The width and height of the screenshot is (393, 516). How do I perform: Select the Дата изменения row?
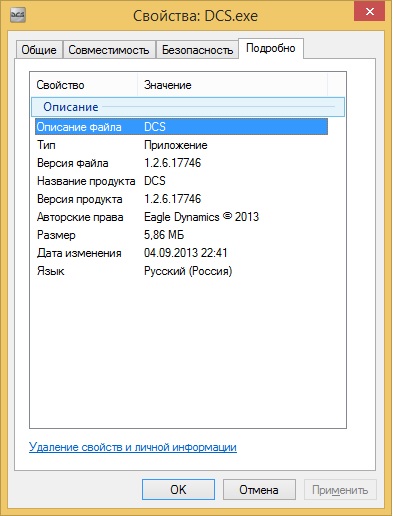(181, 253)
